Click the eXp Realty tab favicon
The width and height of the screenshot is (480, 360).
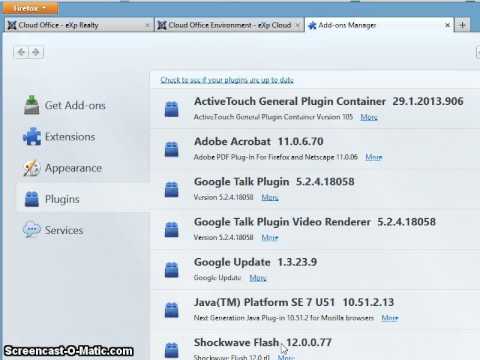point(12,25)
